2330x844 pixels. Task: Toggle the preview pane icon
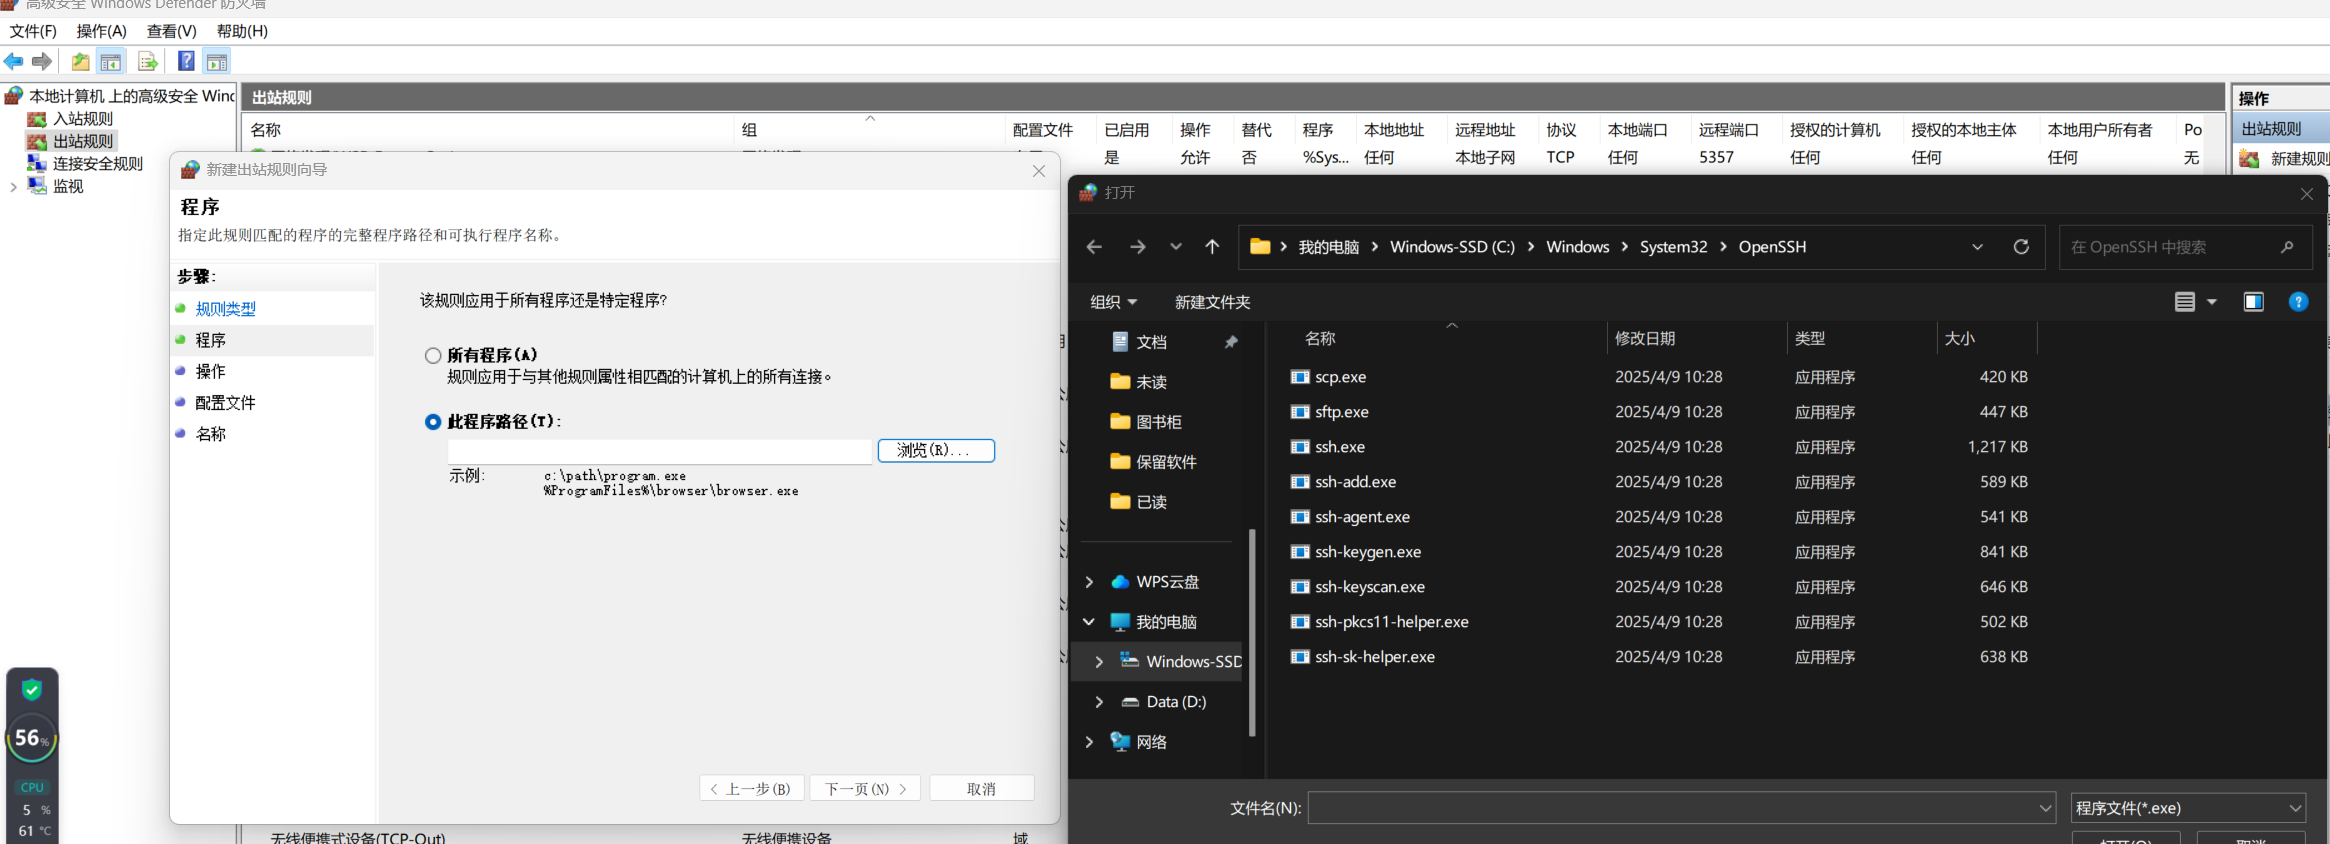point(2253,302)
